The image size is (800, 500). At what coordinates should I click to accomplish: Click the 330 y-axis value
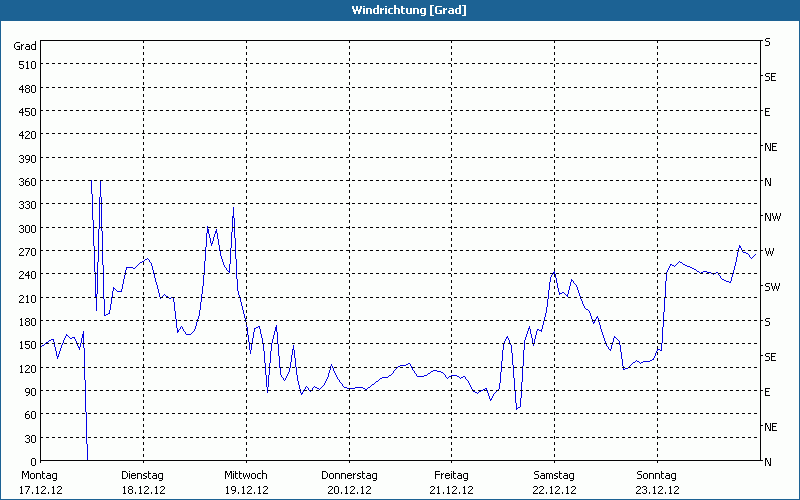(28, 205)
